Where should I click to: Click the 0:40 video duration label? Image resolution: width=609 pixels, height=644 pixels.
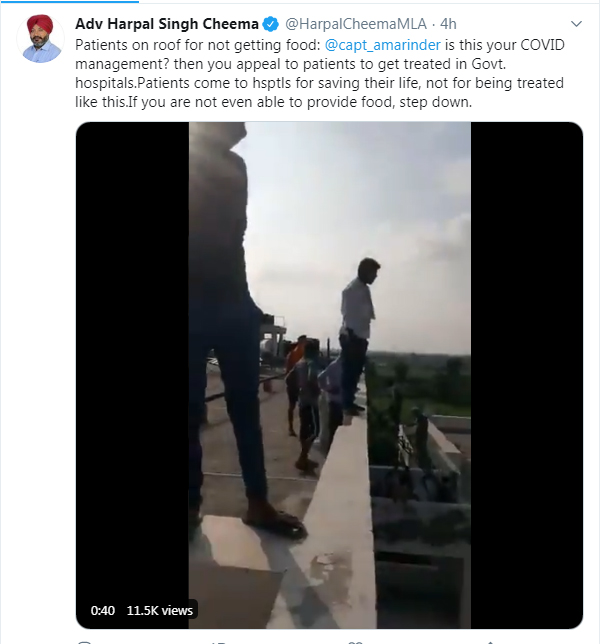coord(103,610)
